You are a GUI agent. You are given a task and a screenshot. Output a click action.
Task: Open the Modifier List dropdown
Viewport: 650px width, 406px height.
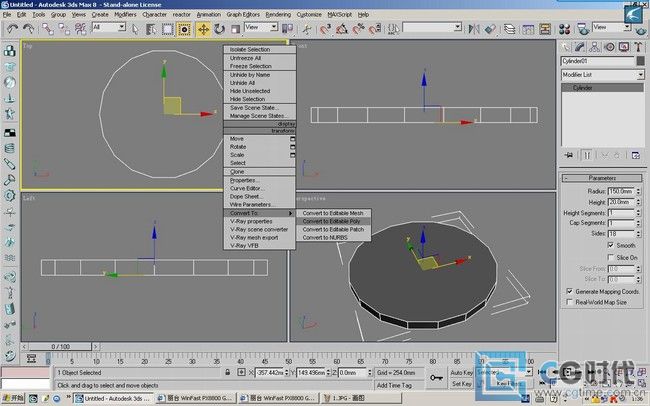point(602,75)
